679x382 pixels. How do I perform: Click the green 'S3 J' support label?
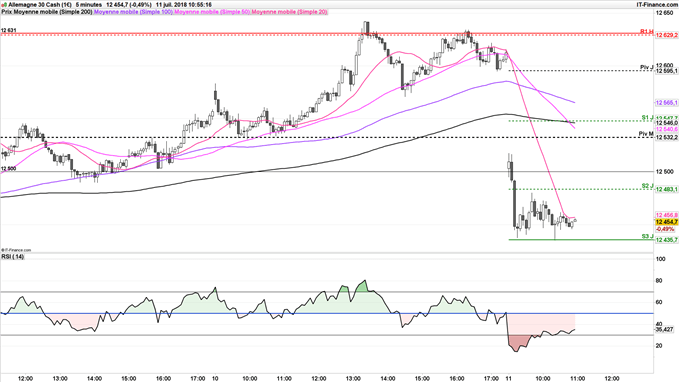(x=647, y=236)
